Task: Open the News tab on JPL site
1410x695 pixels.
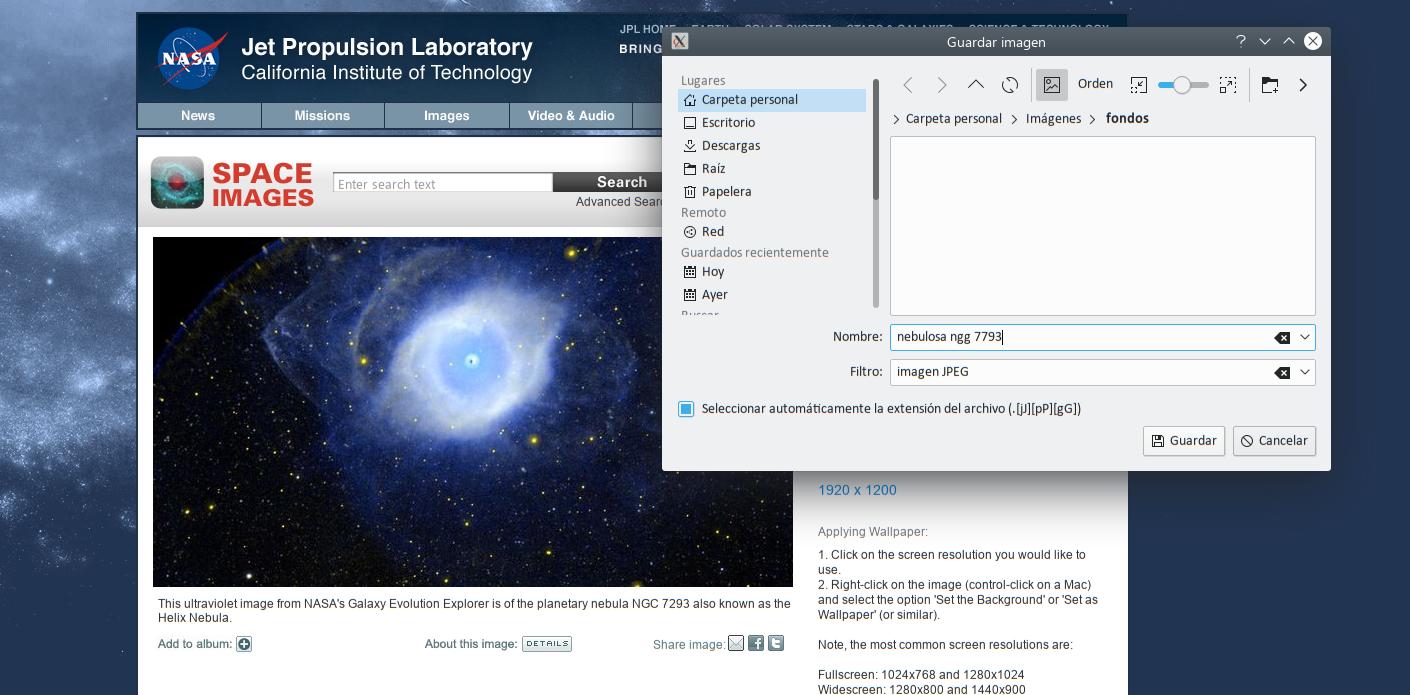Action: 198,116
